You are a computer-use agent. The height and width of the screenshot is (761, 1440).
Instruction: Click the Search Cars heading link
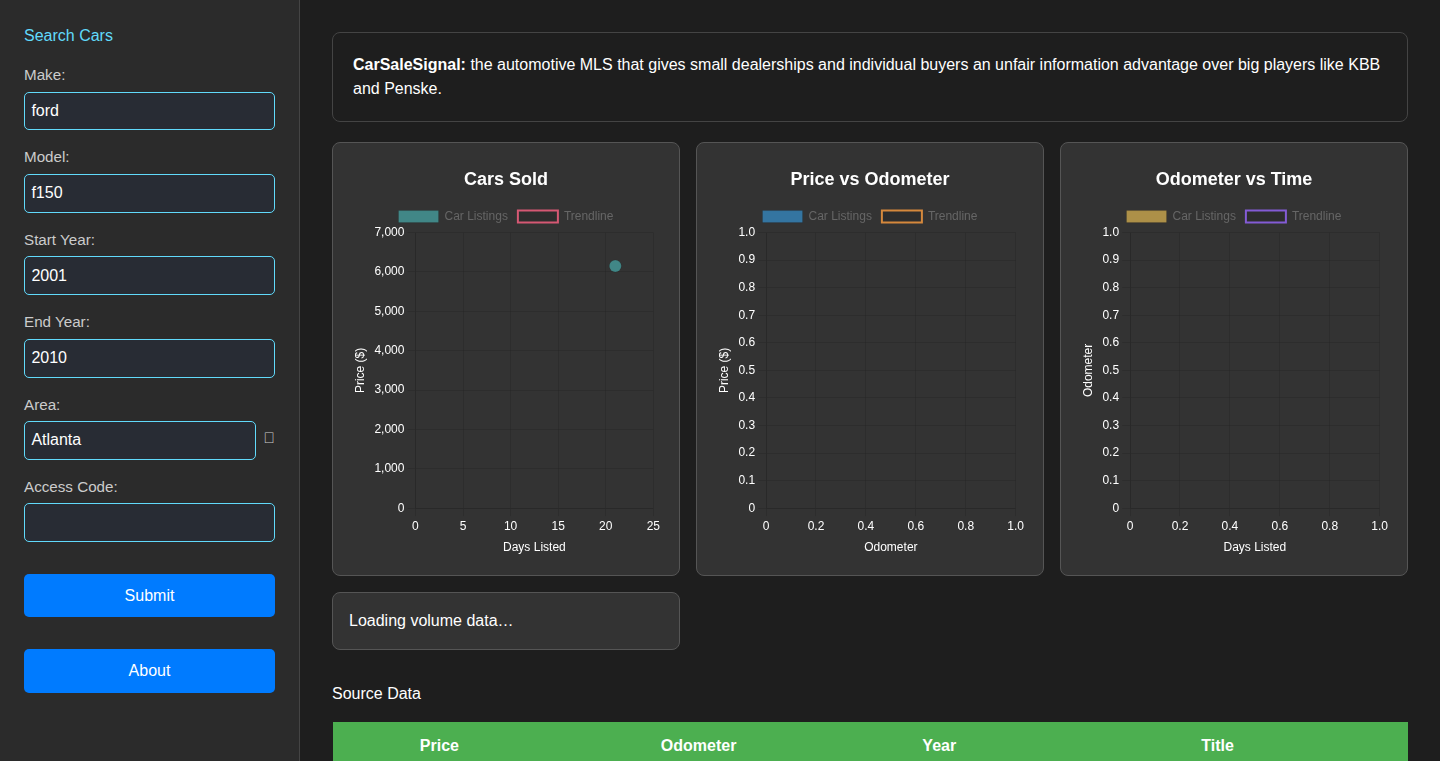pos(68,35)
